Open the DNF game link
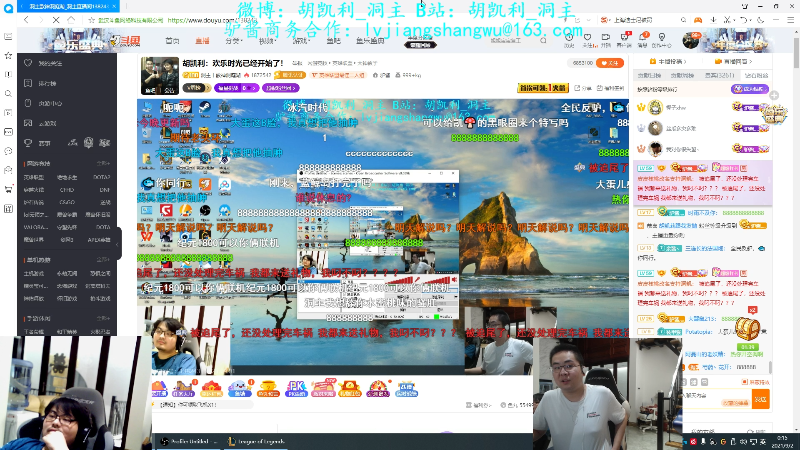800x450 pixels. coord(105,190)
